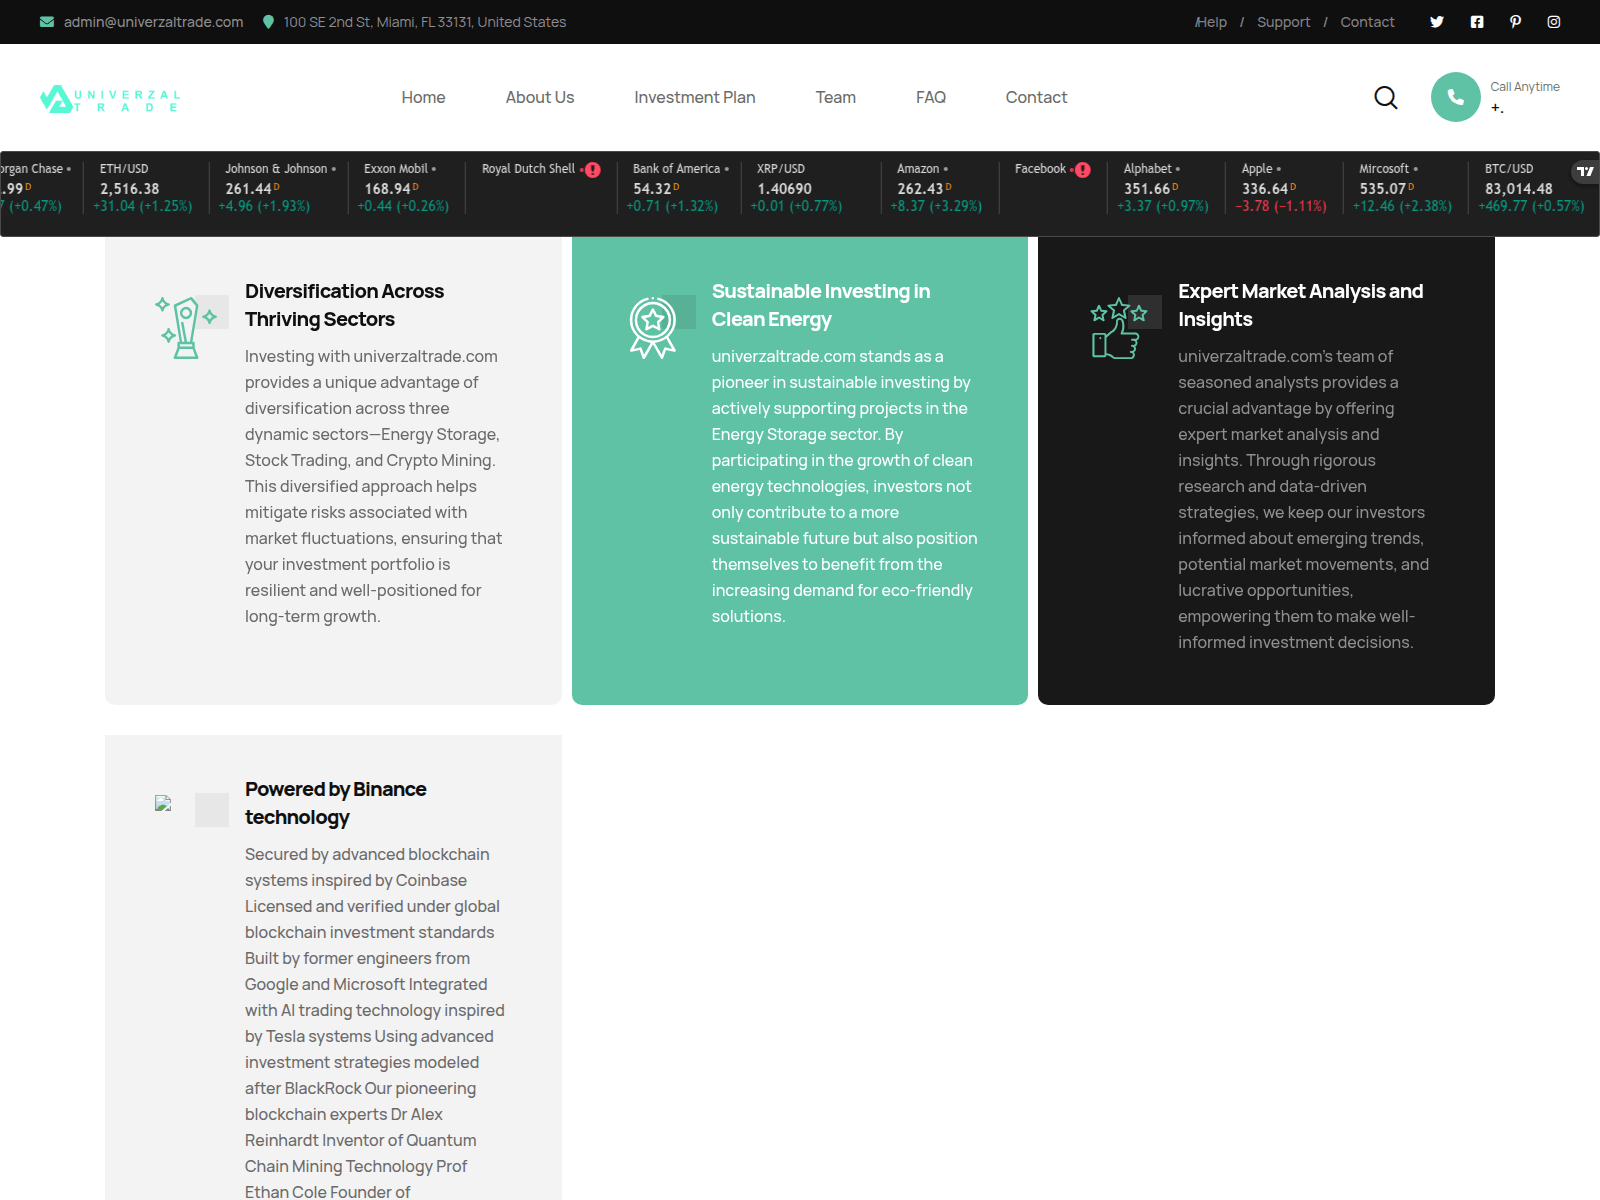This screenshot has width=1600, height=1200.
Task: Open the About Us menu item
Action: [540, 97]
